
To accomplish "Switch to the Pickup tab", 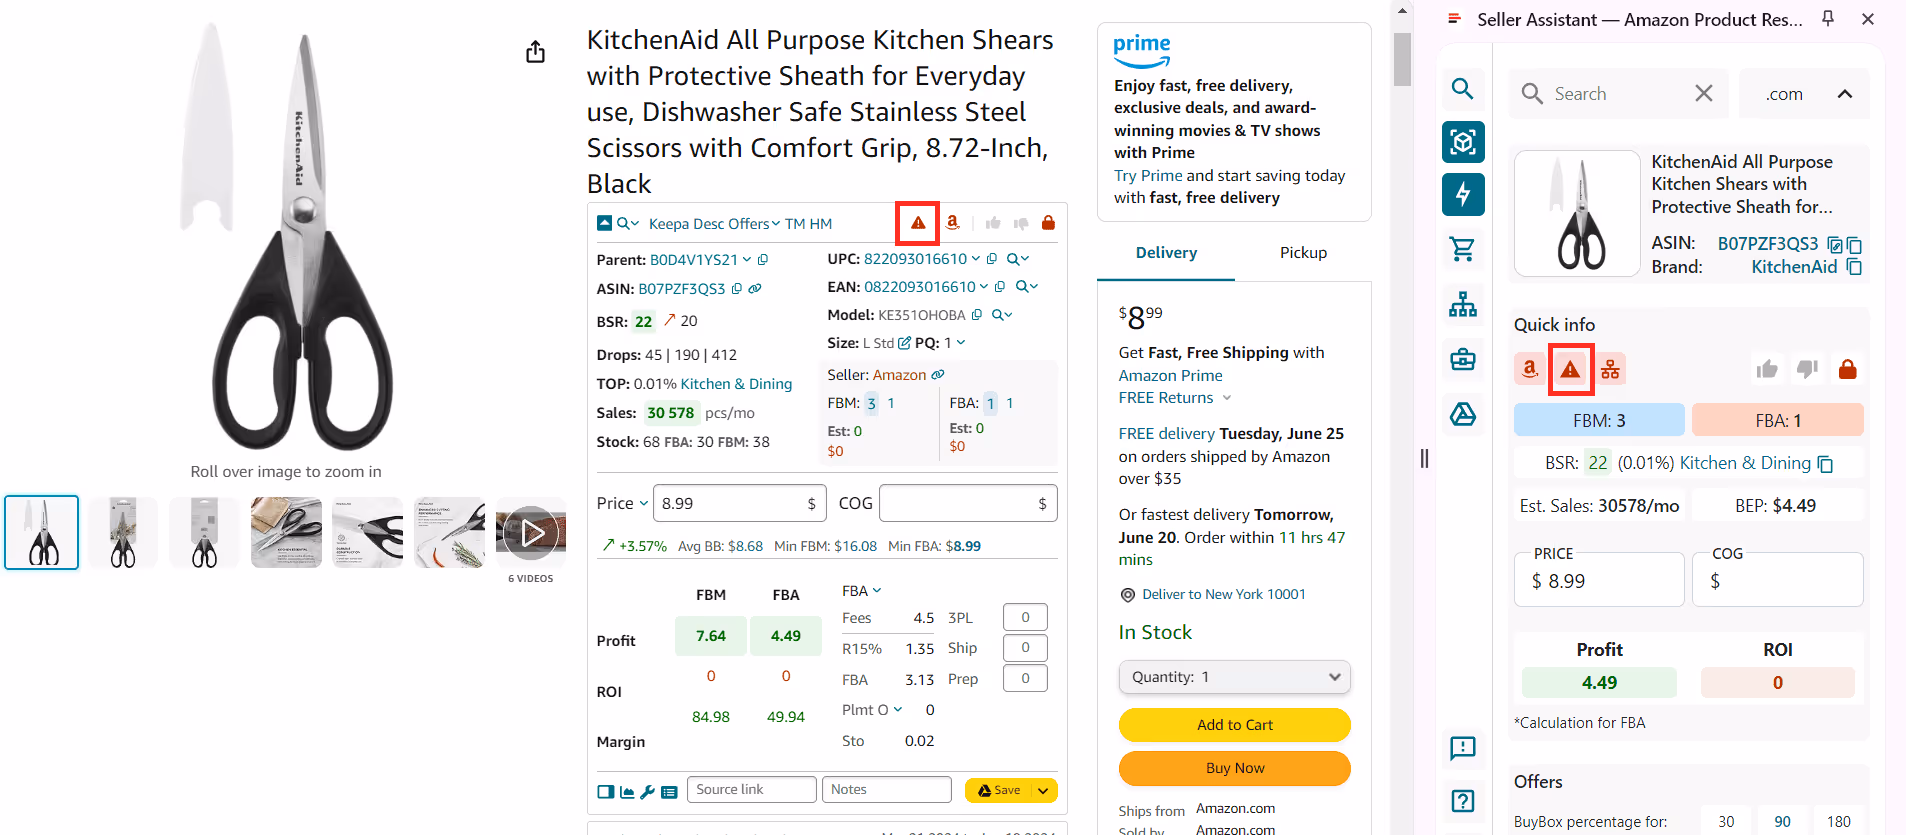I will tap(1303, 253).
